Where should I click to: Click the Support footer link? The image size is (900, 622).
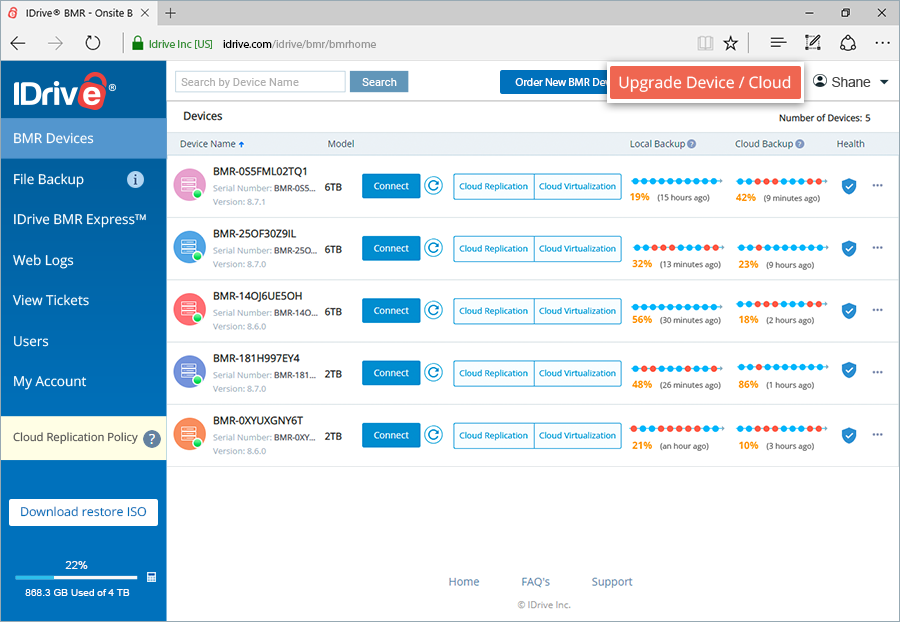coord(612,582)
